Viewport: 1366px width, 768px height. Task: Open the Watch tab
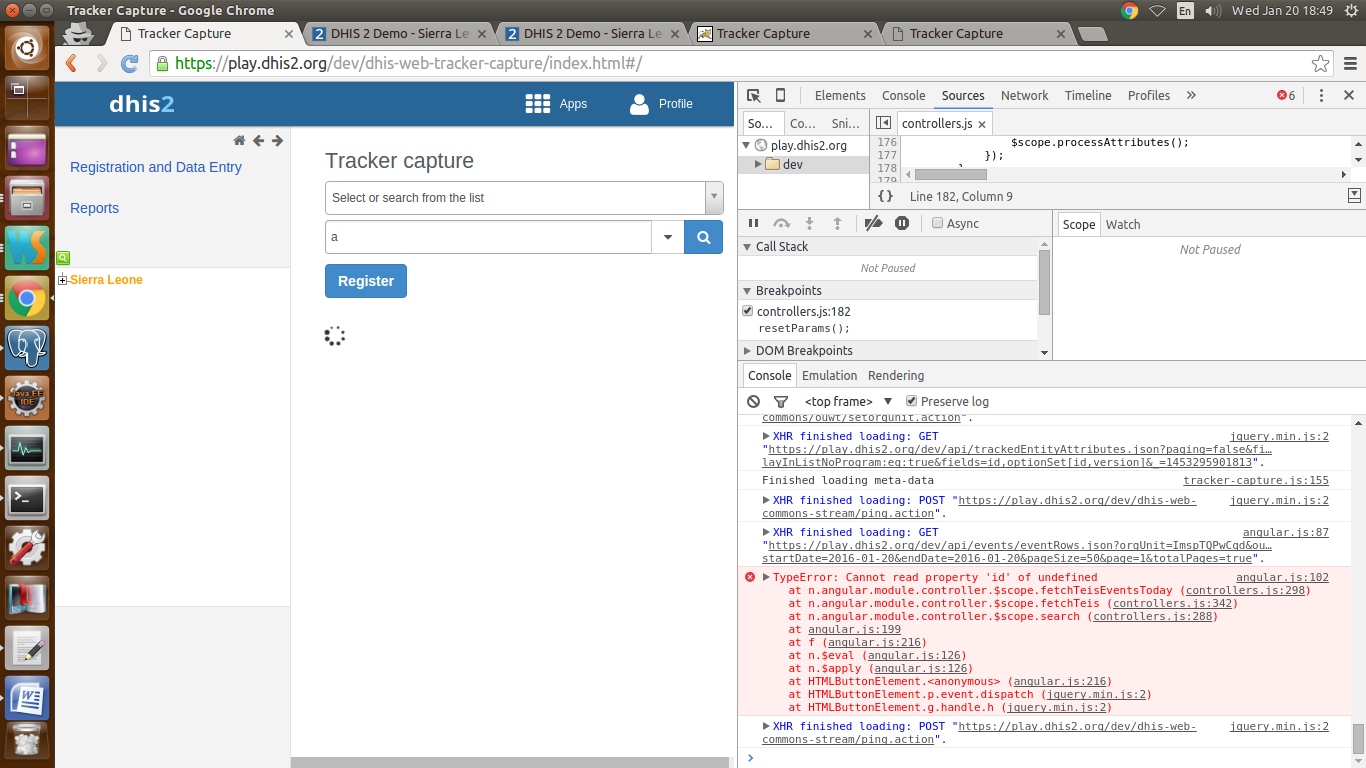(x=1122, y=225)
